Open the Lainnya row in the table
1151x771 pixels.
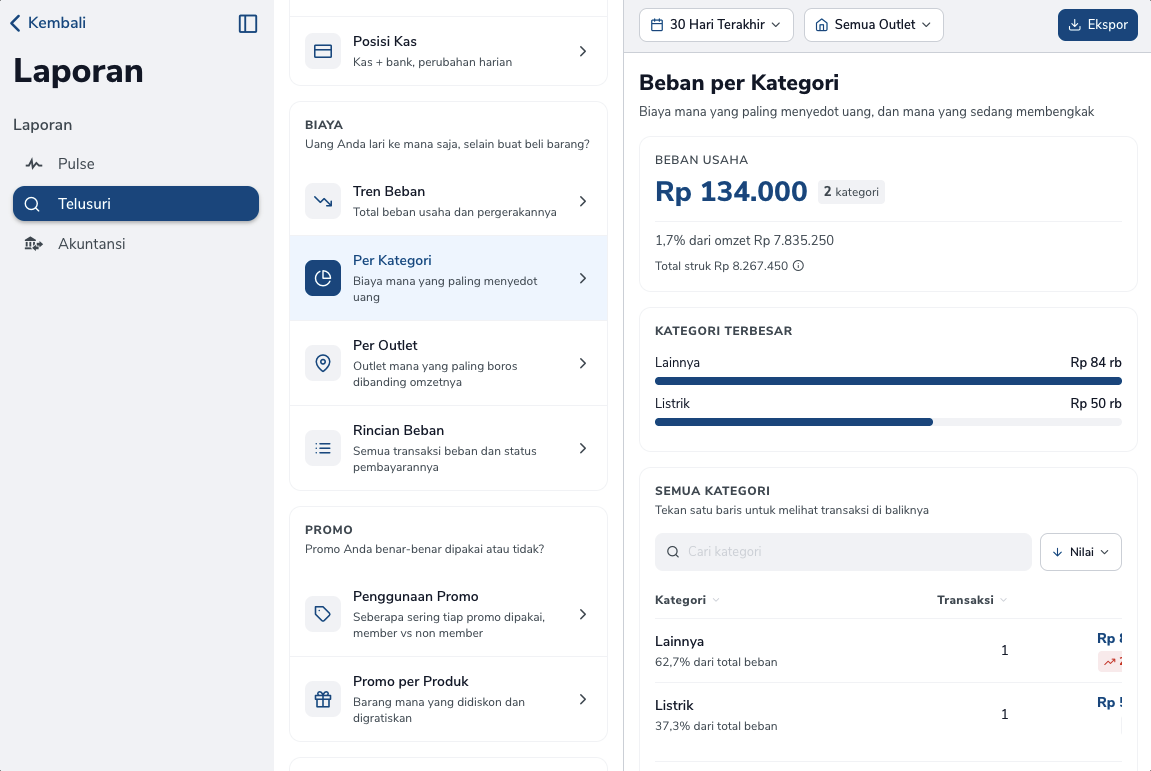888,651
